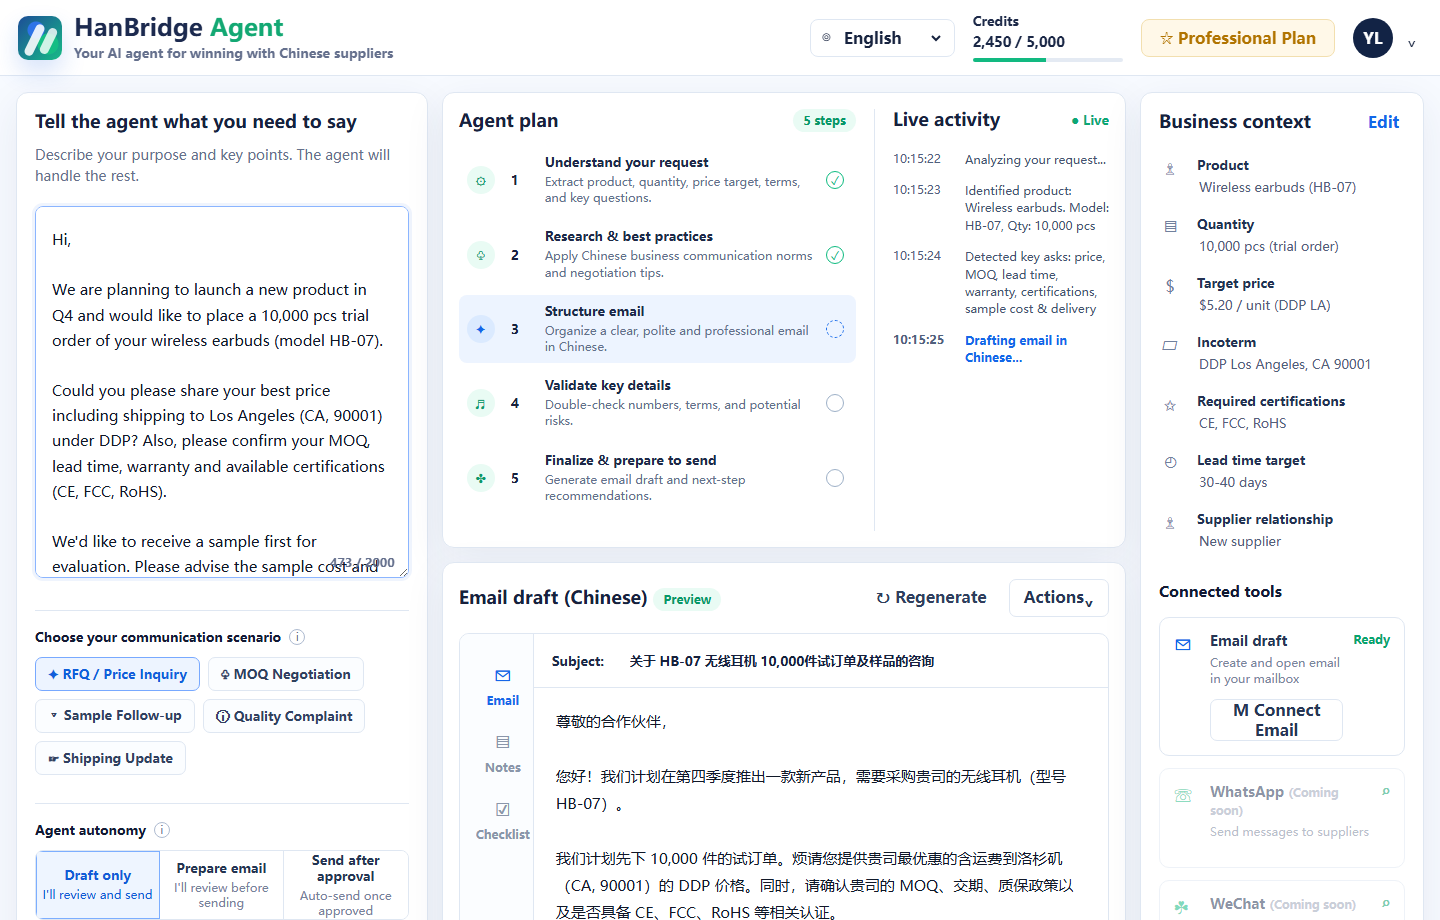The image size is (1440, 920).
Task: Click the 'CE, FCC, RoHS' certifications value
Action: (1242, 423)
